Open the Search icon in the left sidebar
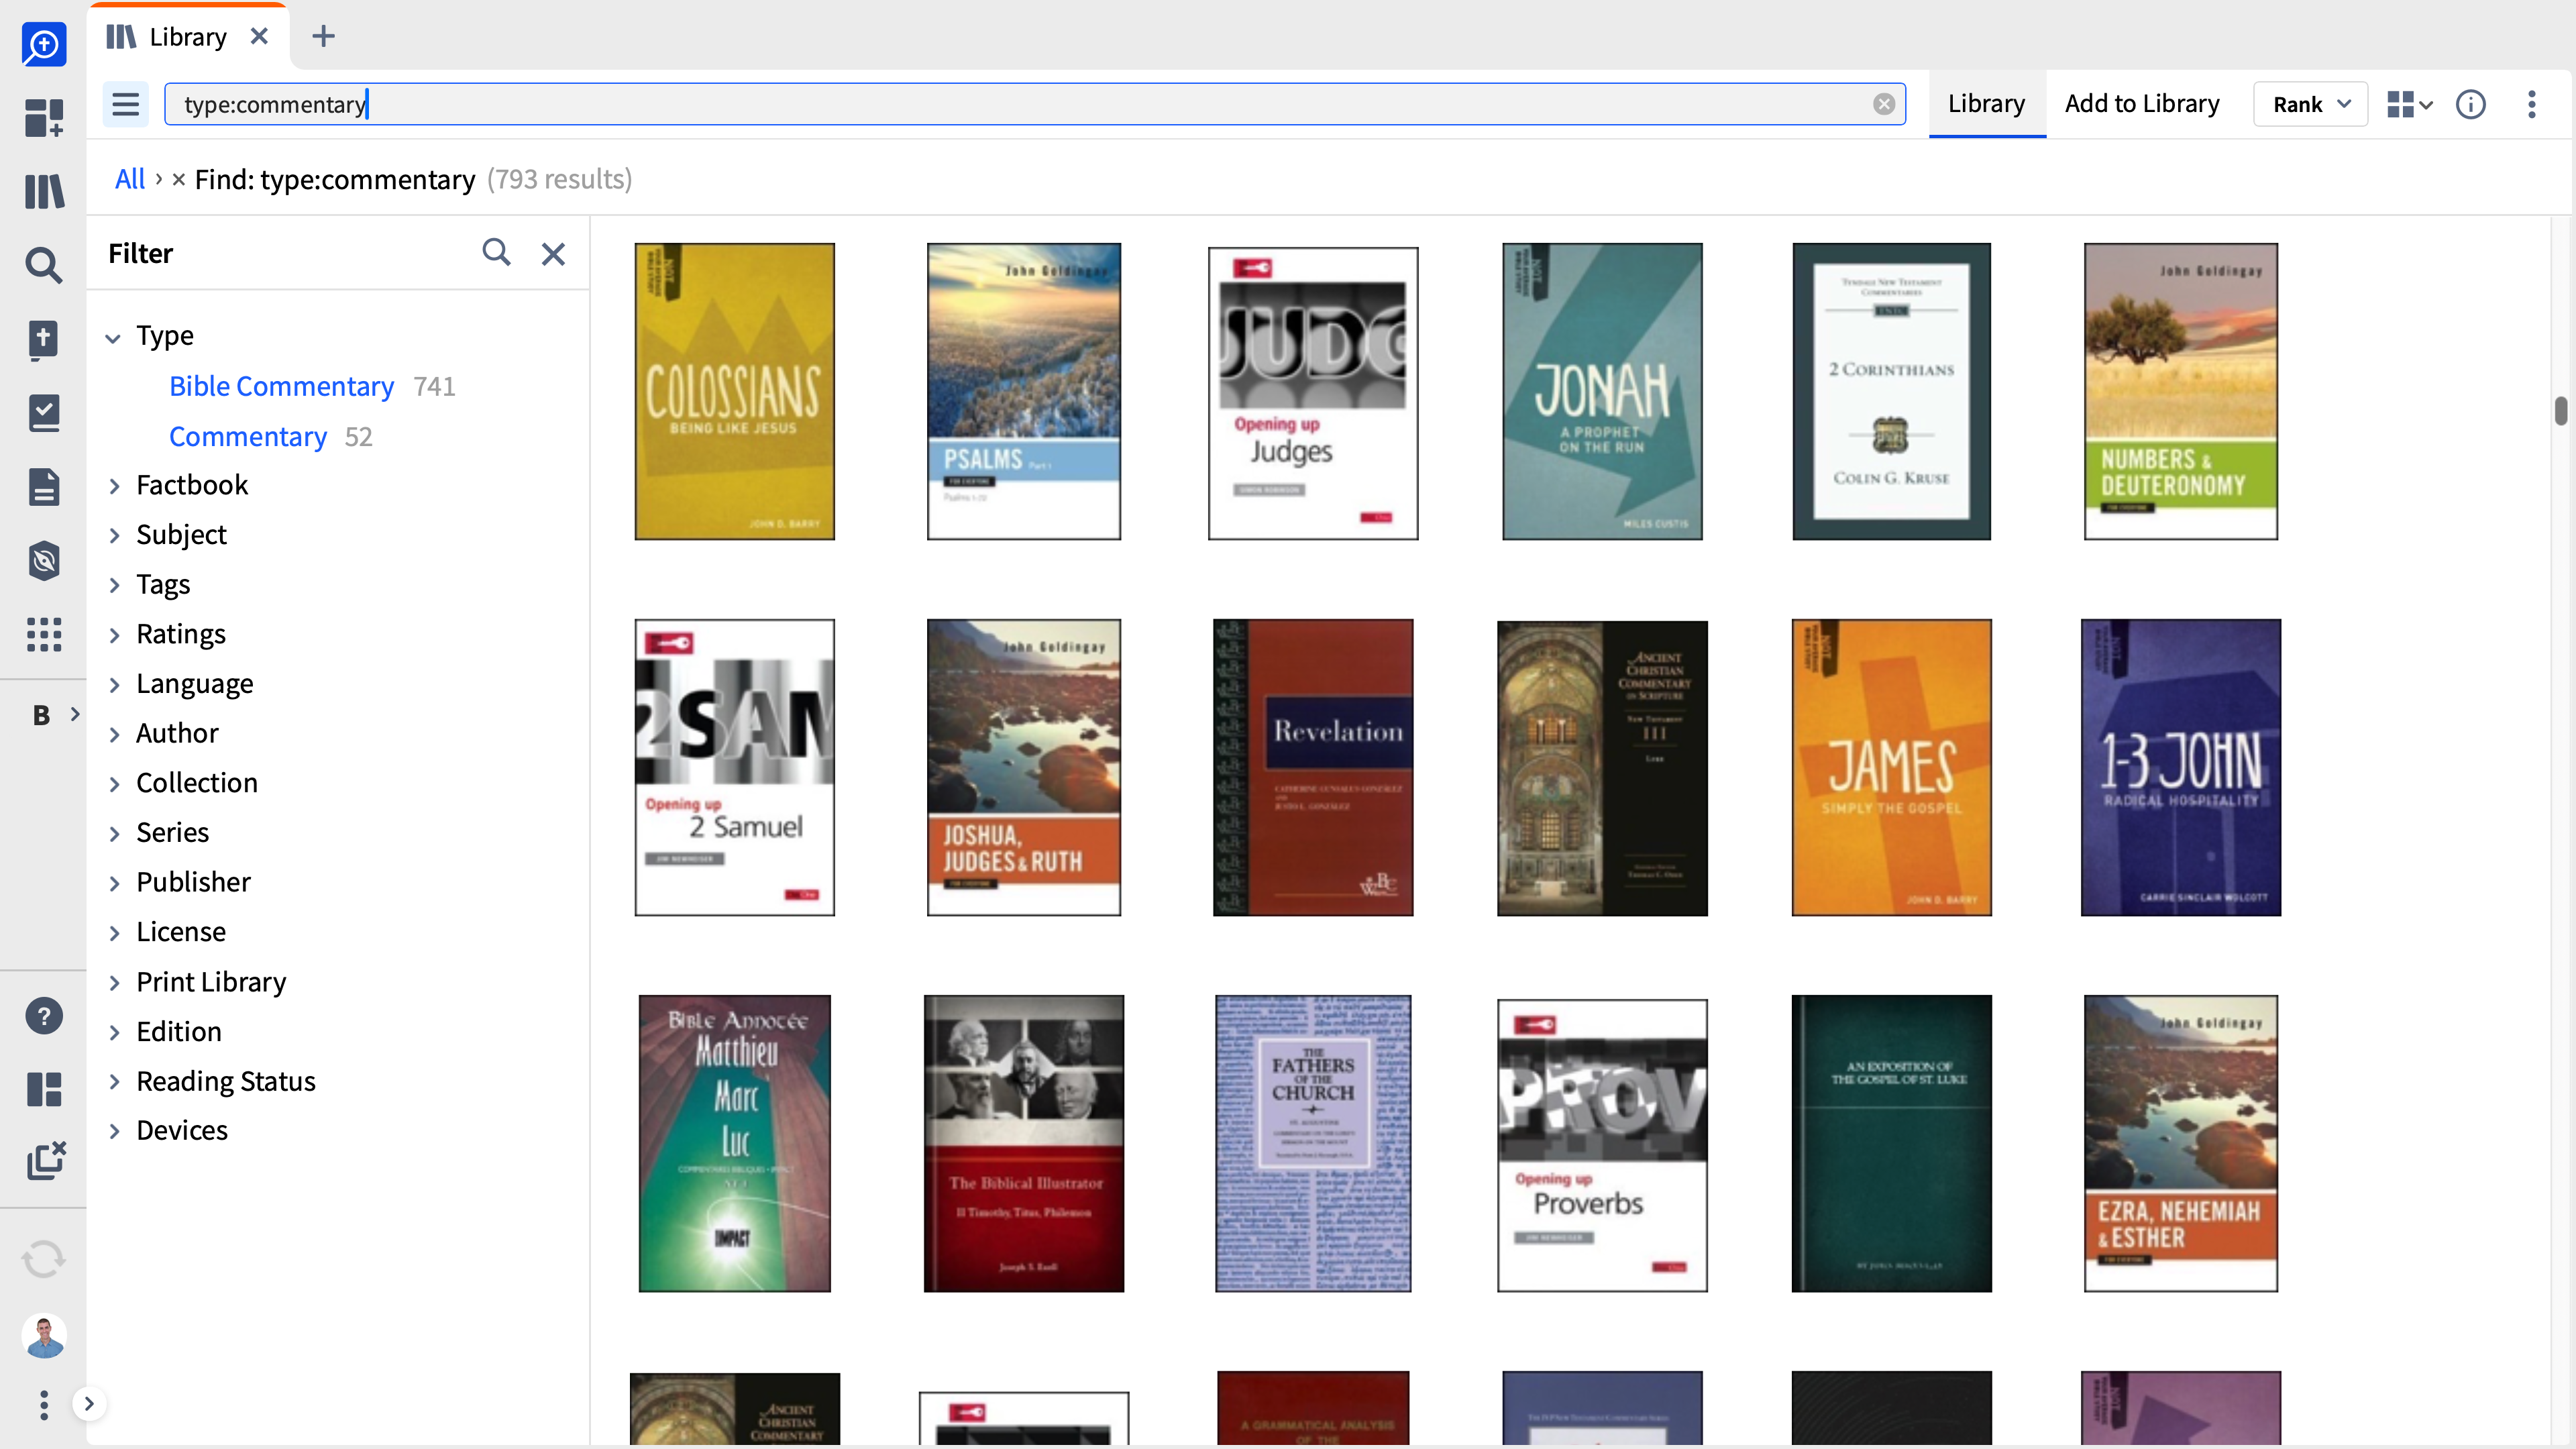The height and width of the screenshot is (1449, 2576). (44, 265)
